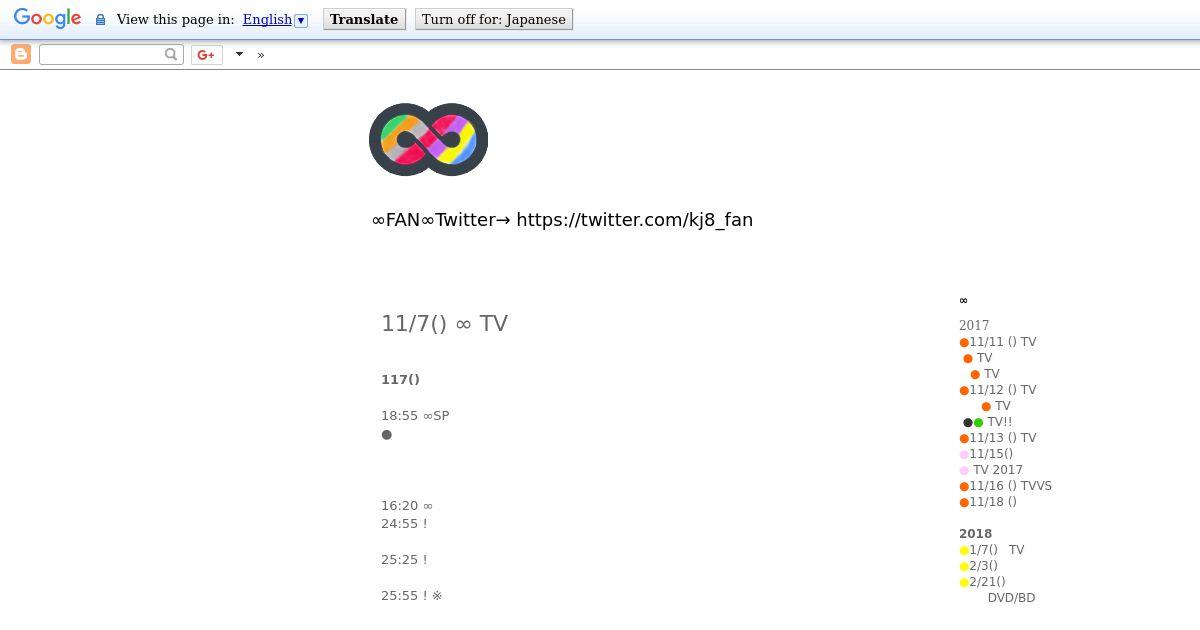Click the 25:55 ! ※ schedule line
This screenshot has height=630, width=1200.
tap(412, 596)
